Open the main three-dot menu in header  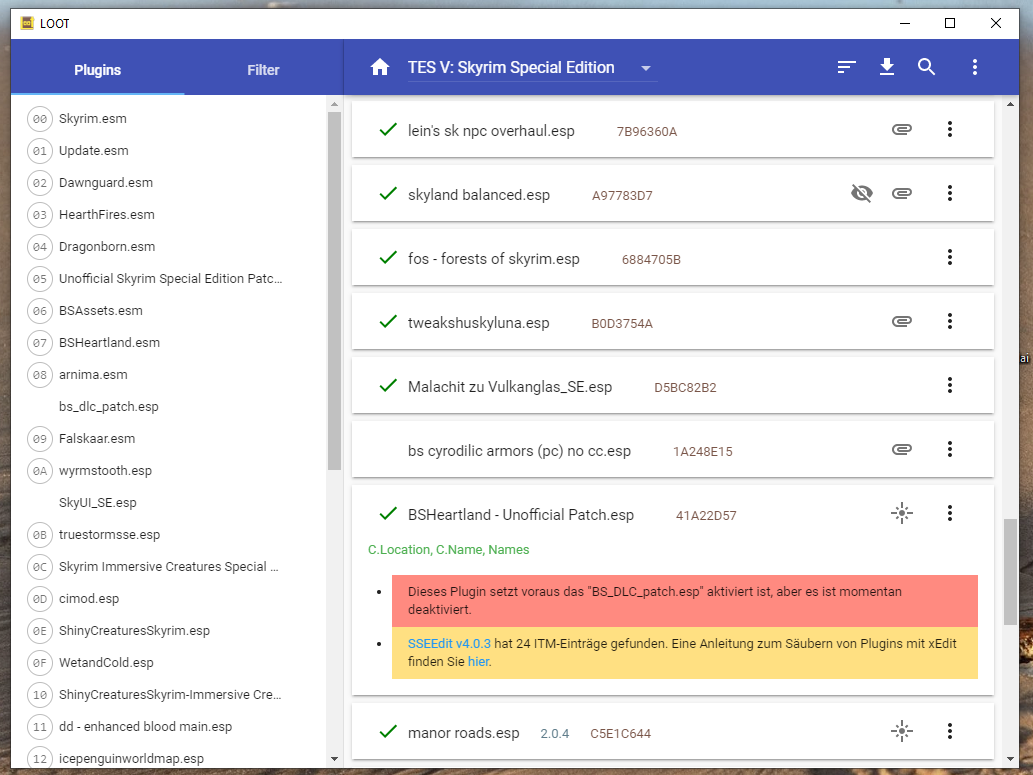pyautogui.click(x=974, y=68)
